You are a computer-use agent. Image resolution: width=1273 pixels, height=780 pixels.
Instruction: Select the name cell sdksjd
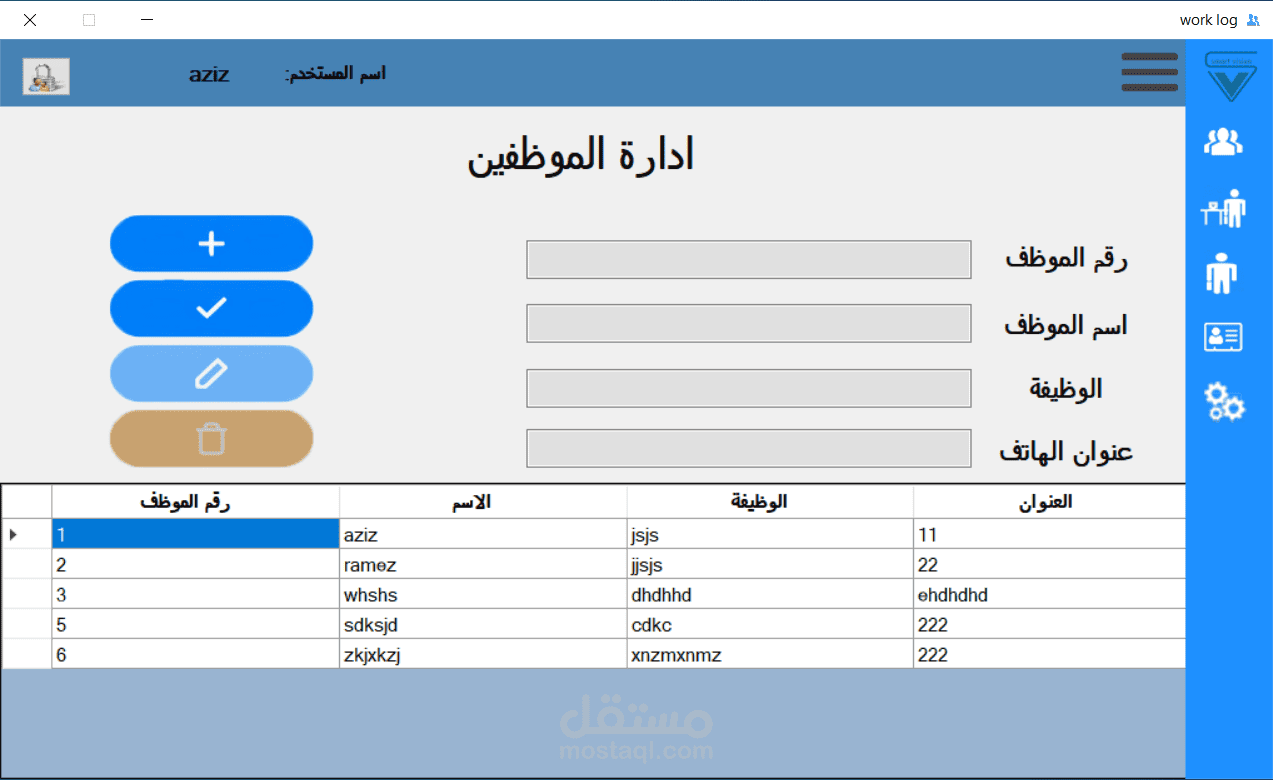point(483,624)
